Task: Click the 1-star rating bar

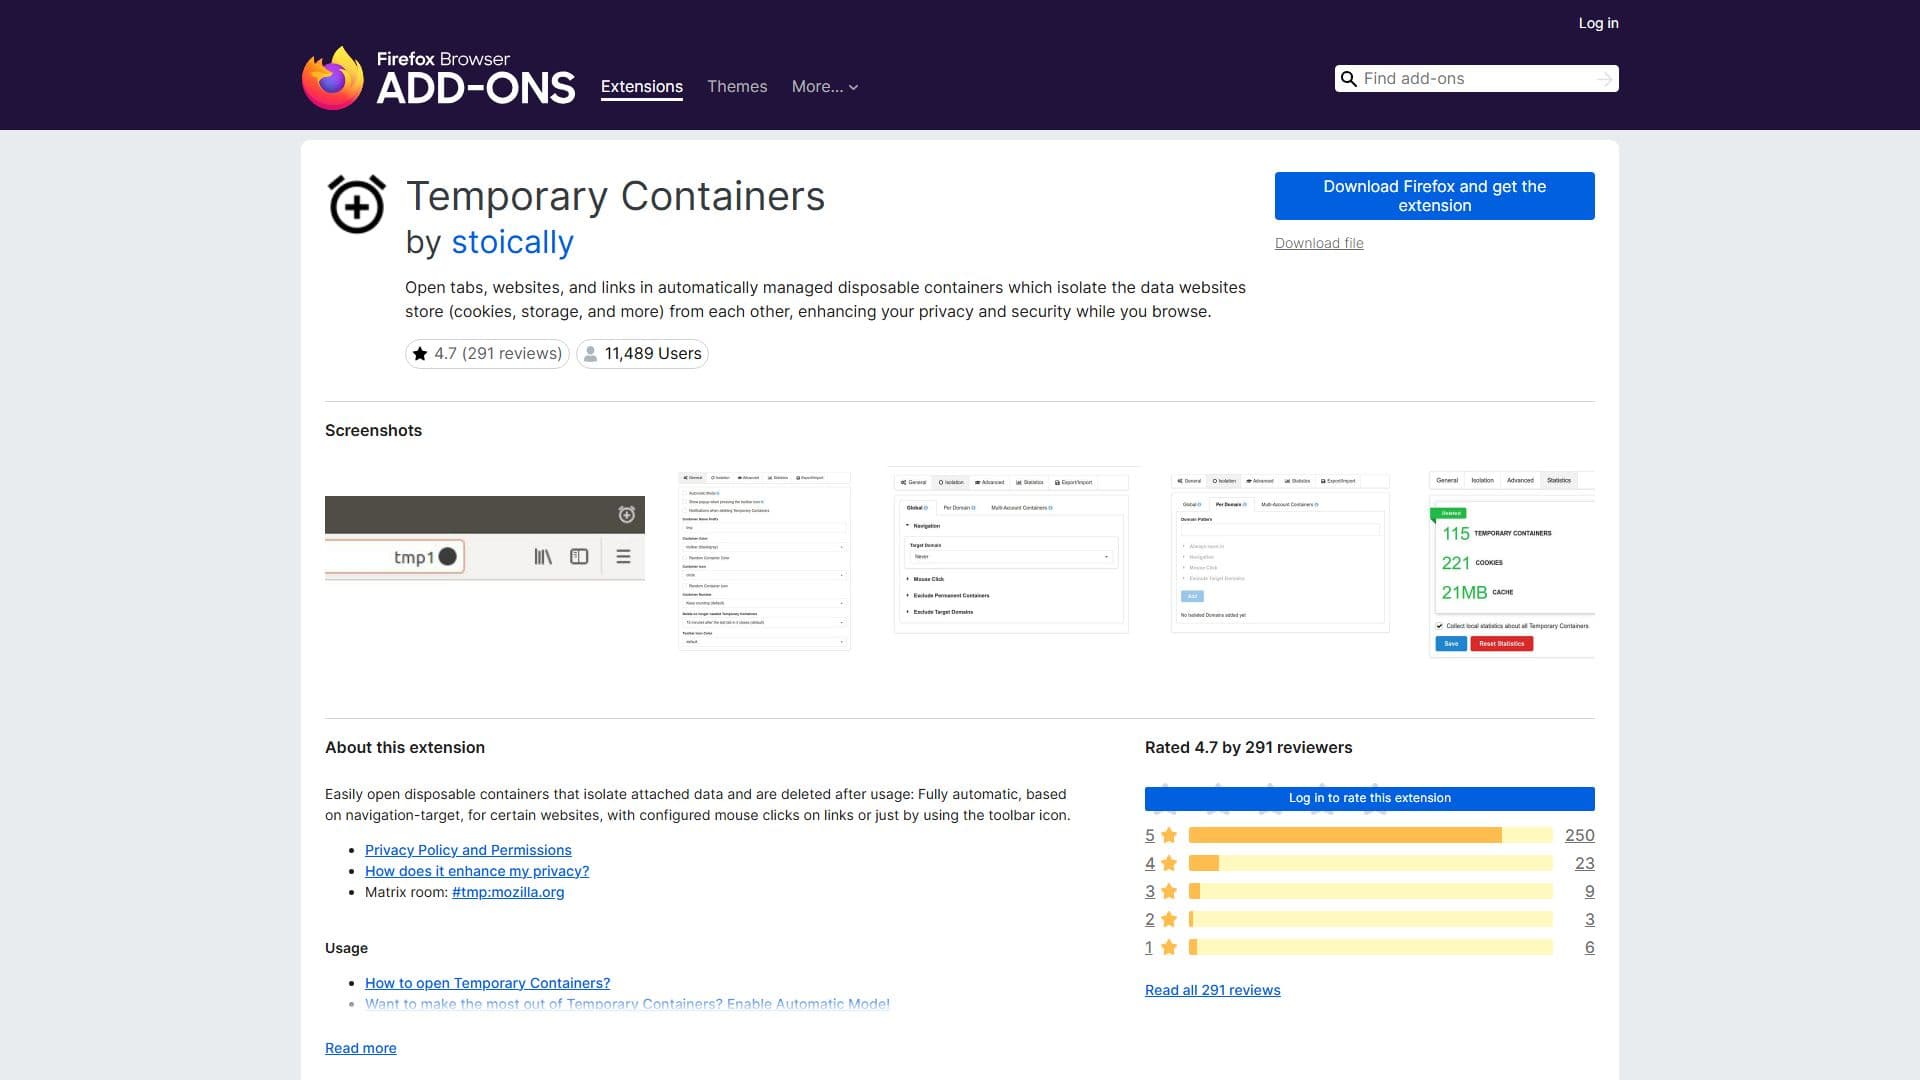Action: coord(1370,947)
